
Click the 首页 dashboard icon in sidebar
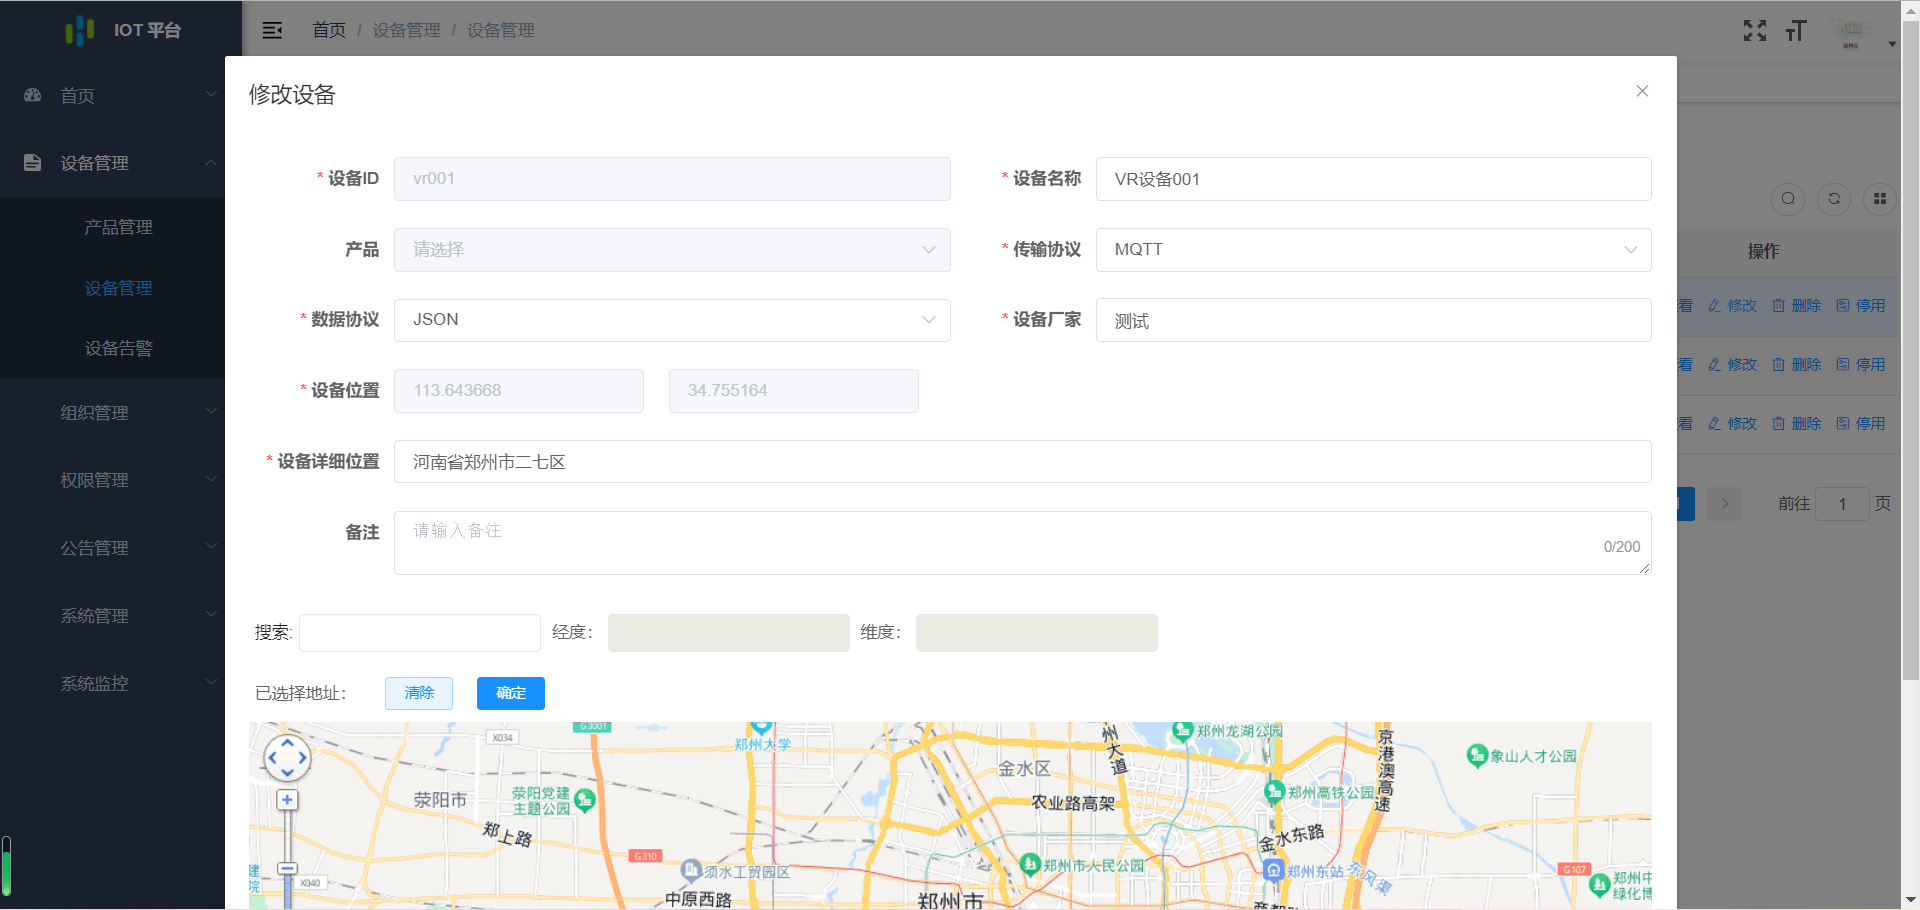pyautogui.click(x=33, y=95)
